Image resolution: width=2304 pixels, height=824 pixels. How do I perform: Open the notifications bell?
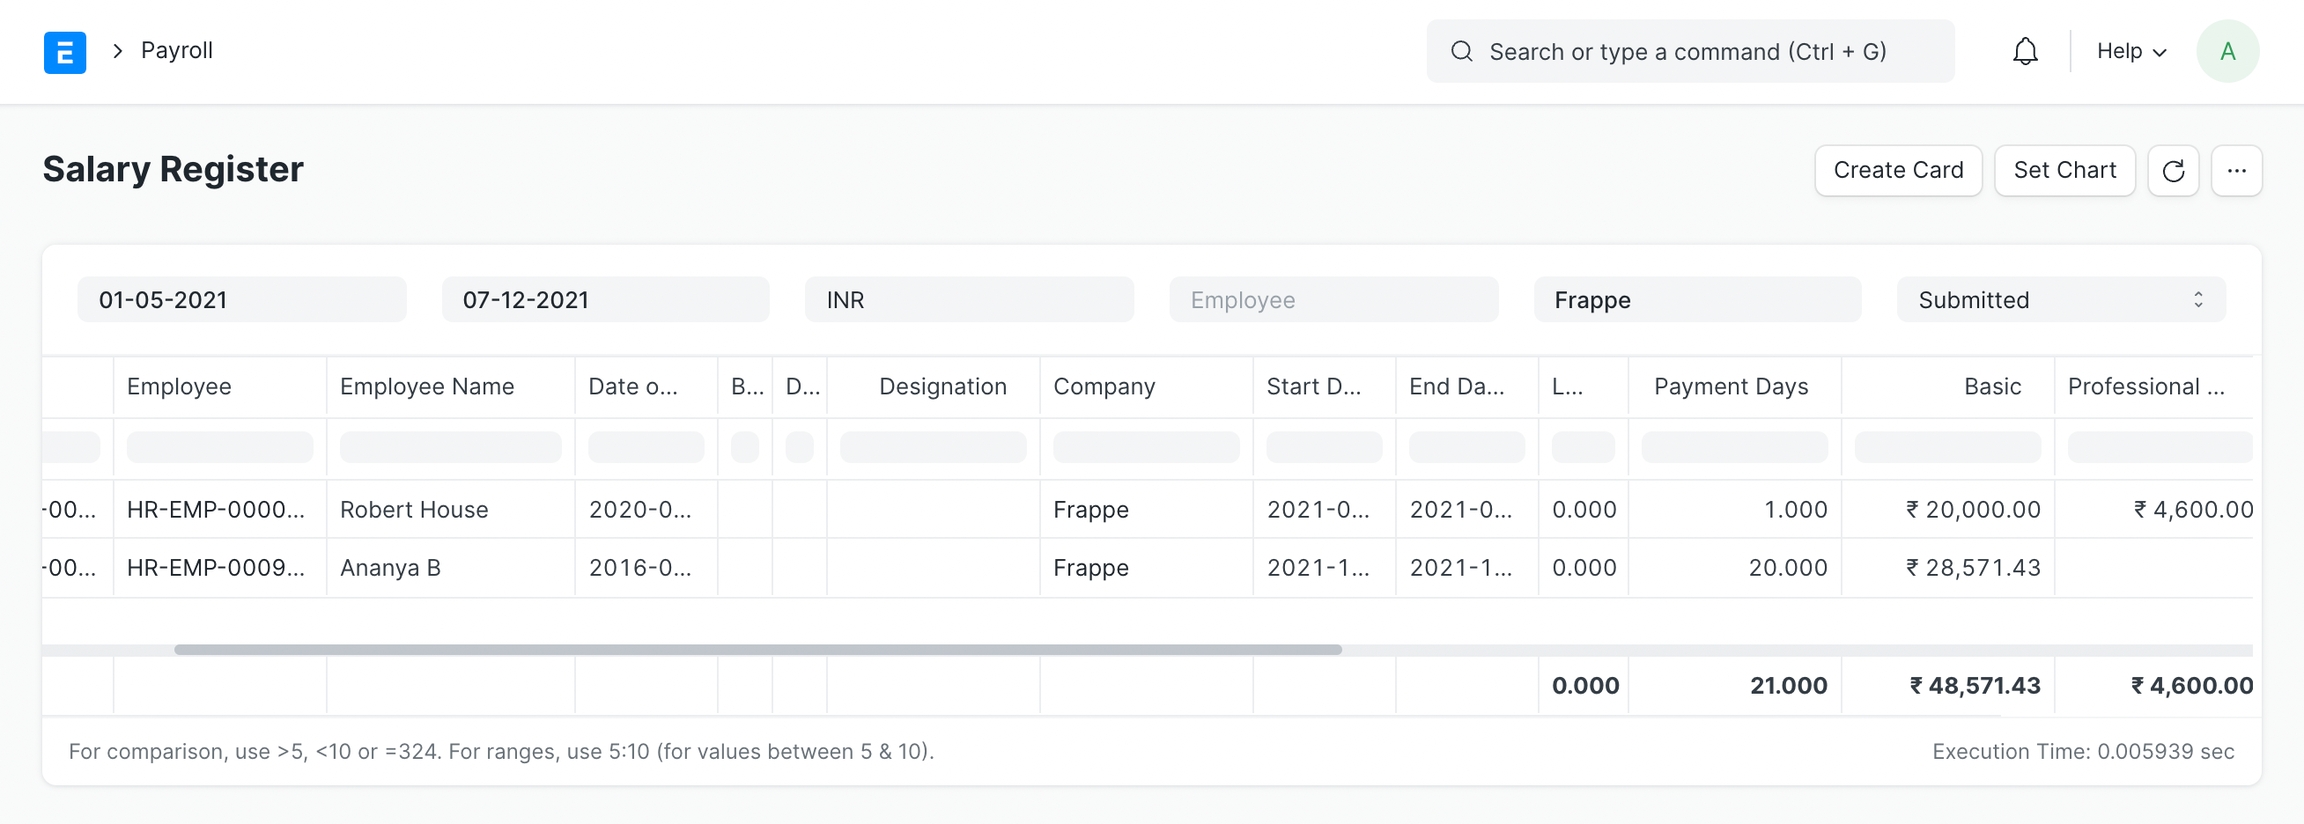point(2025,51)
